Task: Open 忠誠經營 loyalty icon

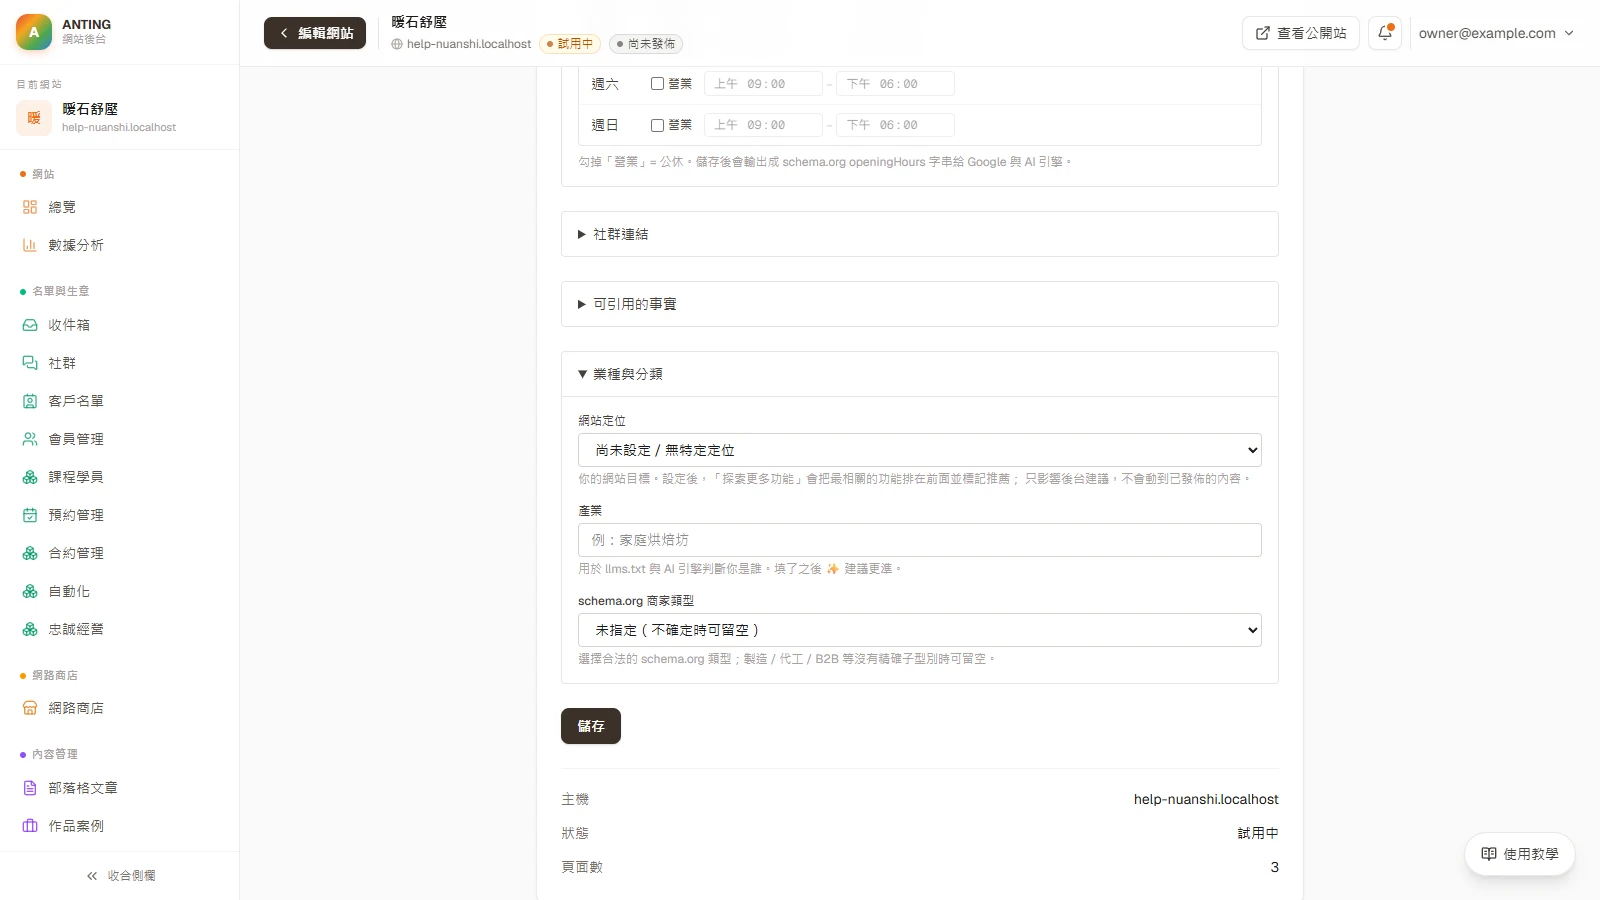Action: click(30, 629)
